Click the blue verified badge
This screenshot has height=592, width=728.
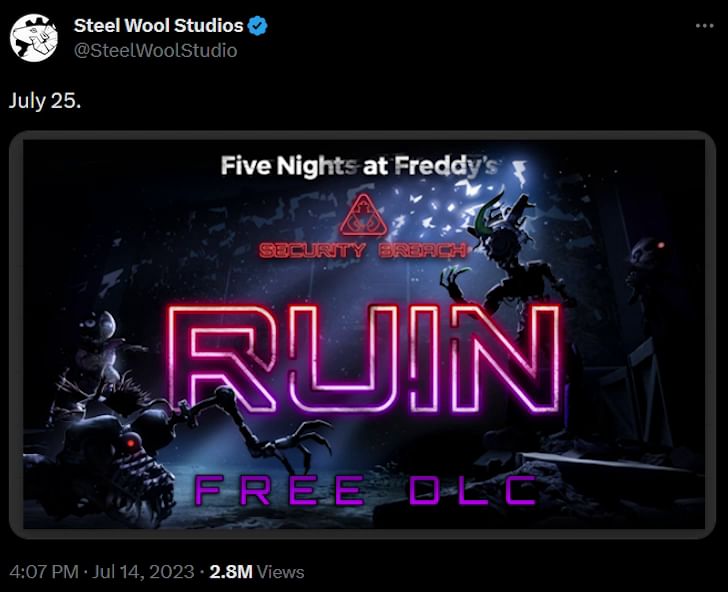pos(257,26)
